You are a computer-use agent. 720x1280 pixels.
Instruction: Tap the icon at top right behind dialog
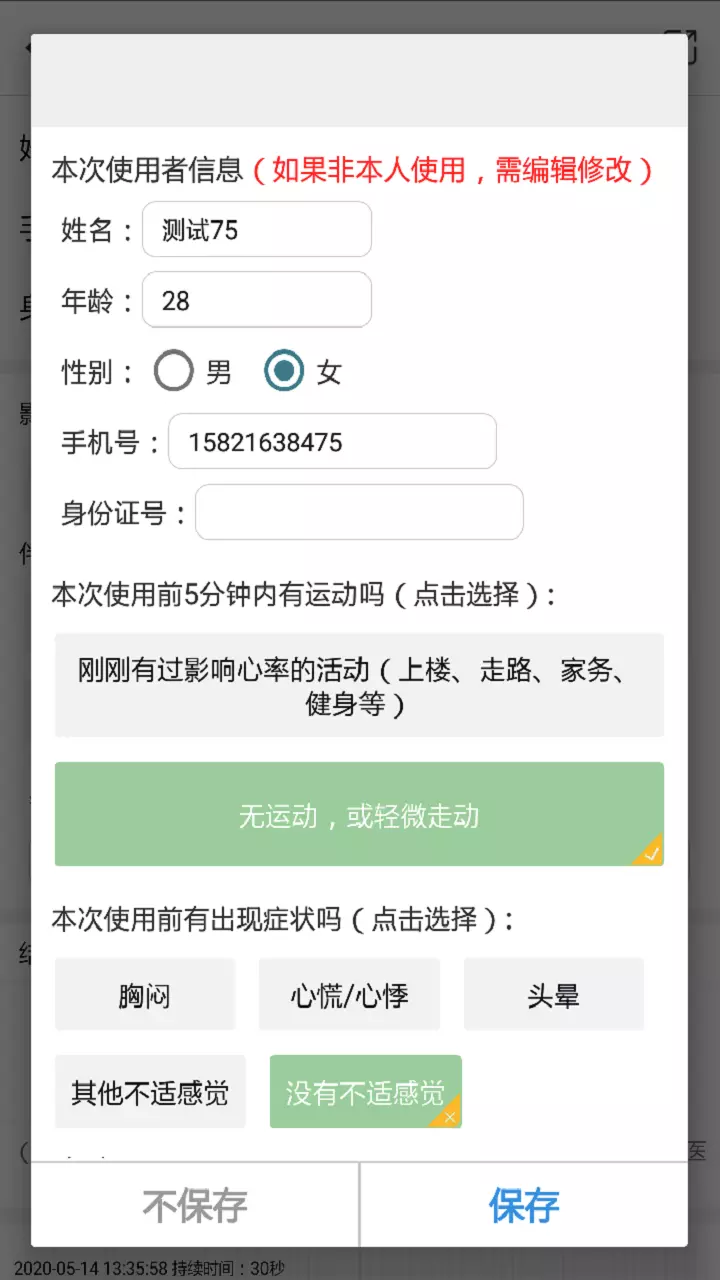(x=689, y=46)
